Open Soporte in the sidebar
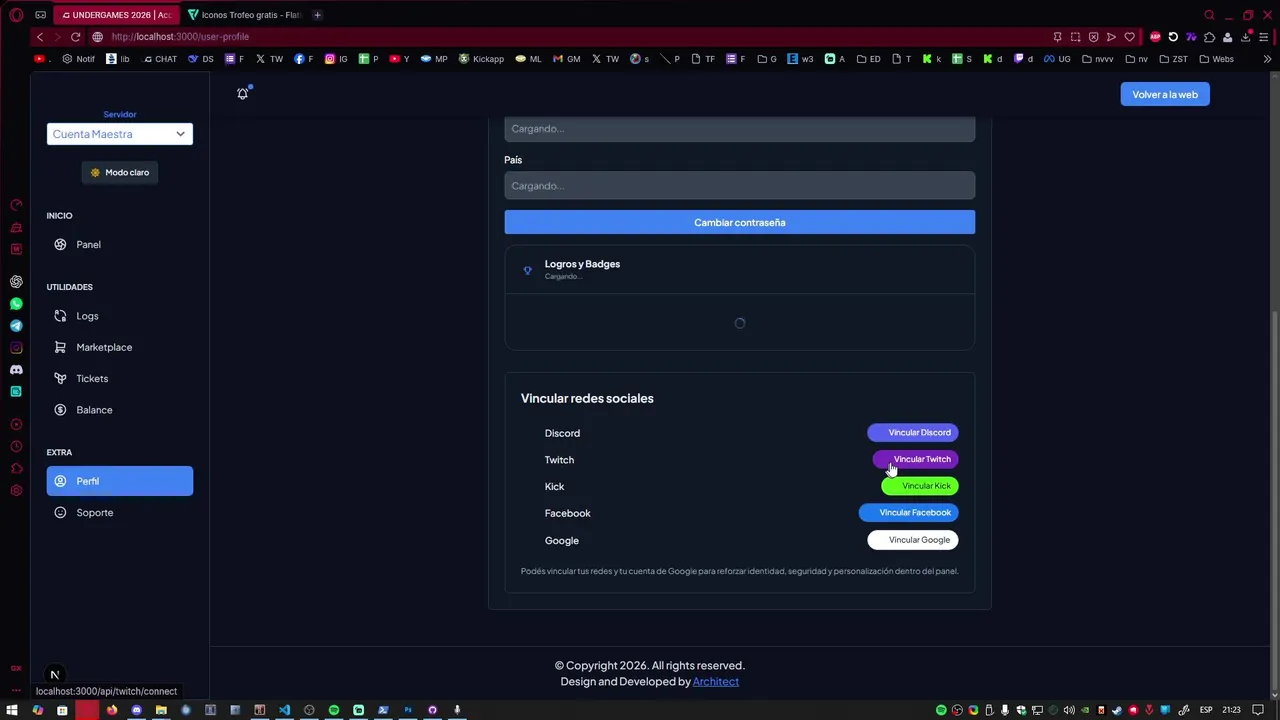This screenshot has width=1280, height=720. click(x=120, y=512)
